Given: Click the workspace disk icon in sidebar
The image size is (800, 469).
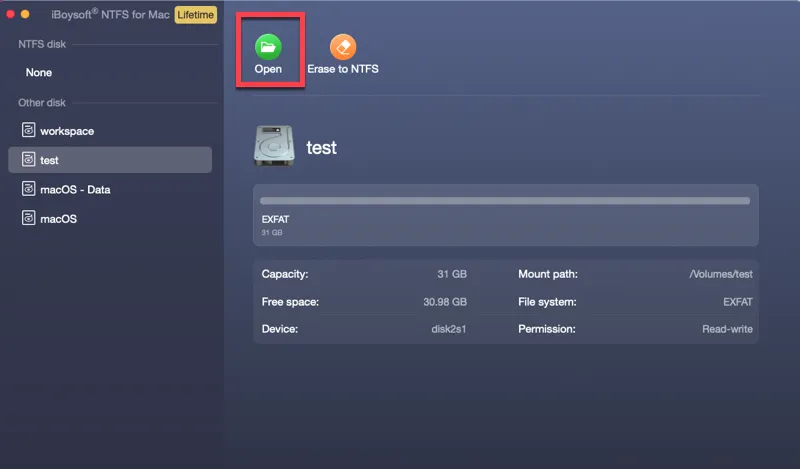Looking at the screenshot, I should click(28, 131).
